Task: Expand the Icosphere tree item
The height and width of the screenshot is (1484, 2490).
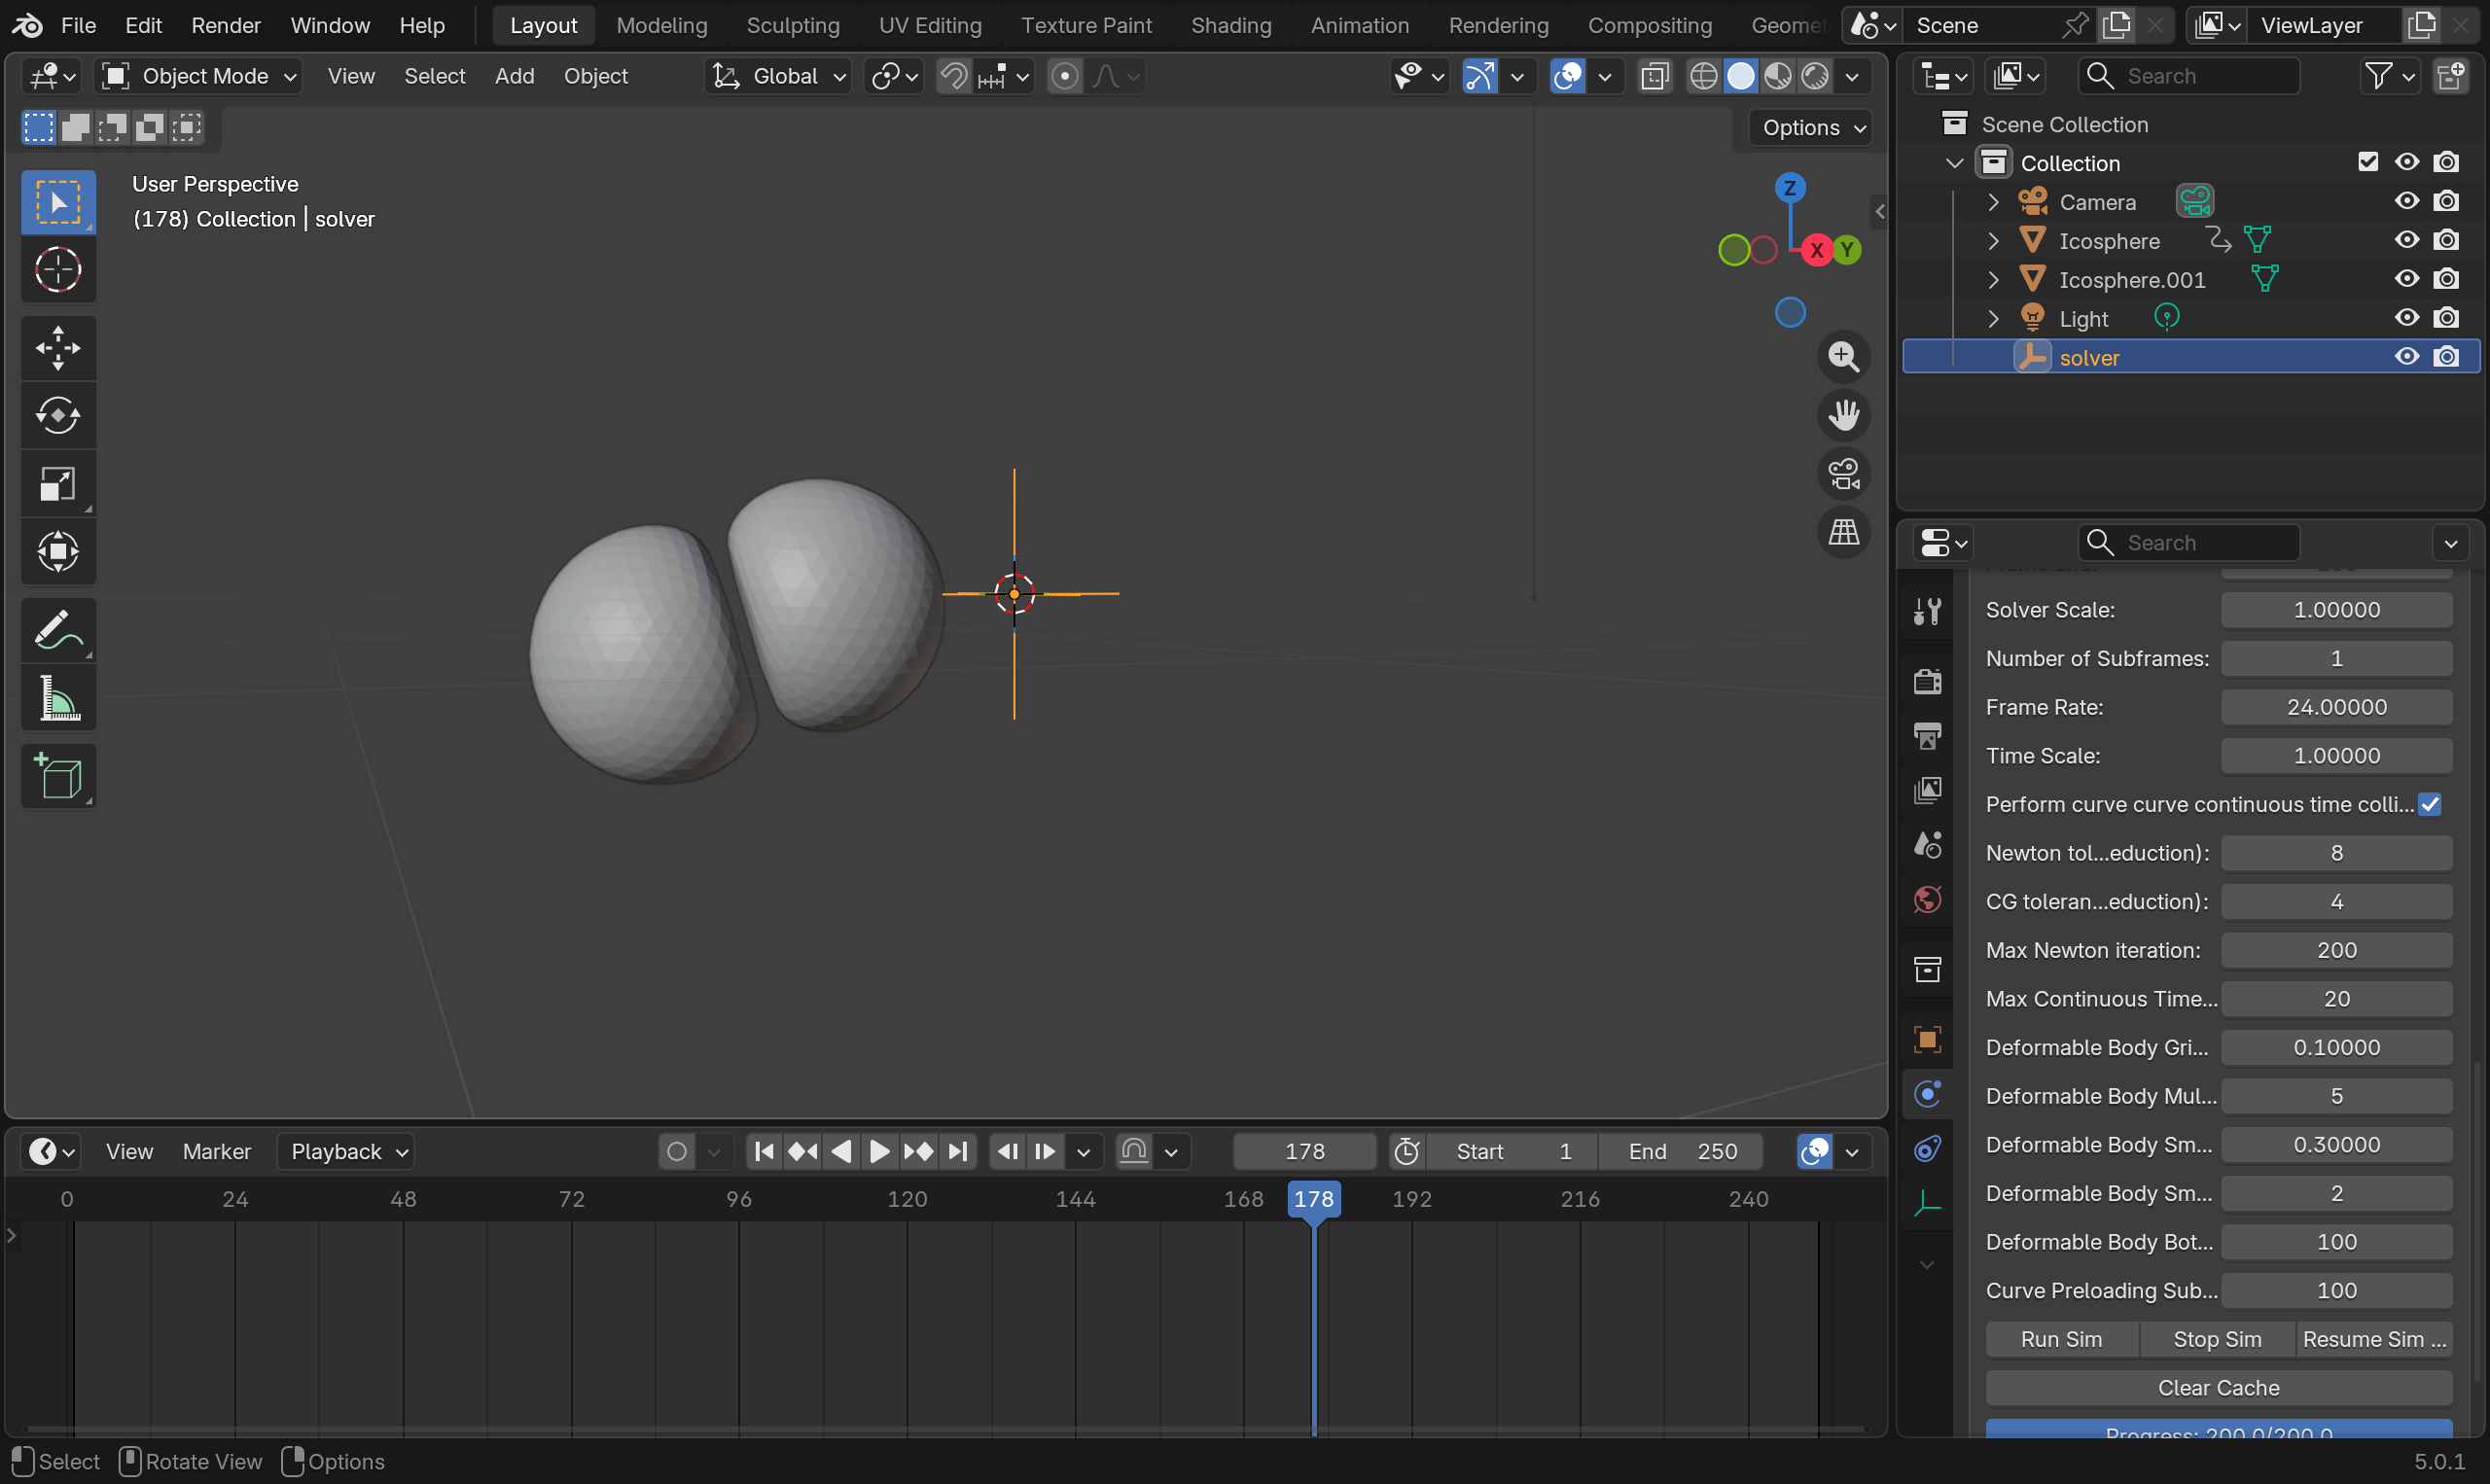Action: 1993,241
